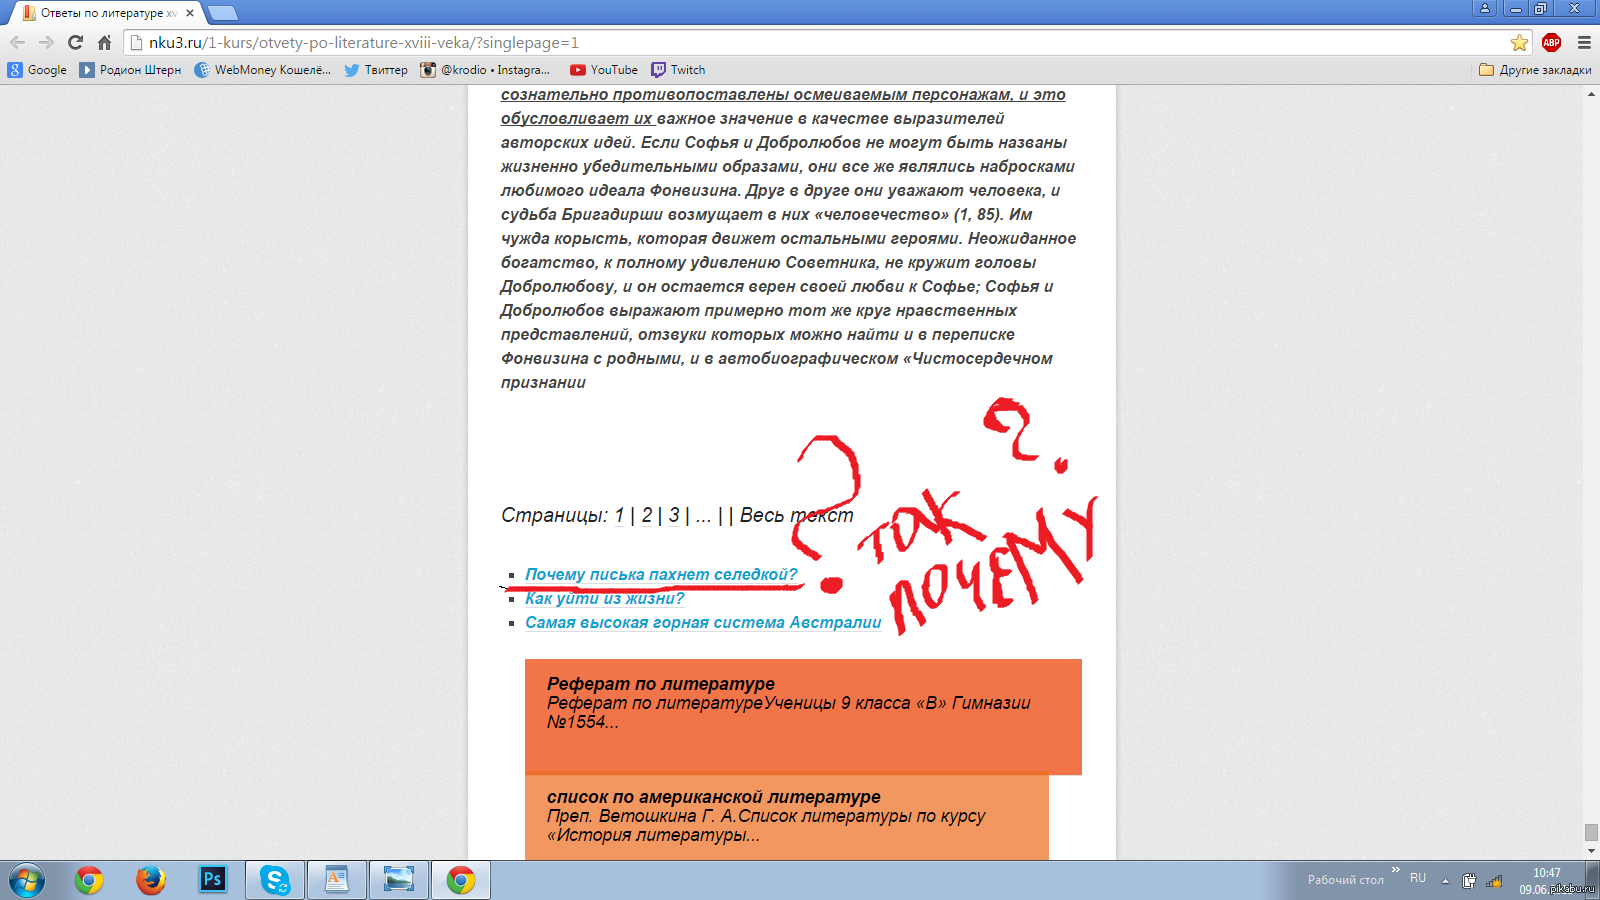Open Photoshop from the taskbar
Screen dimensions: 1600x900
[213, 879]
